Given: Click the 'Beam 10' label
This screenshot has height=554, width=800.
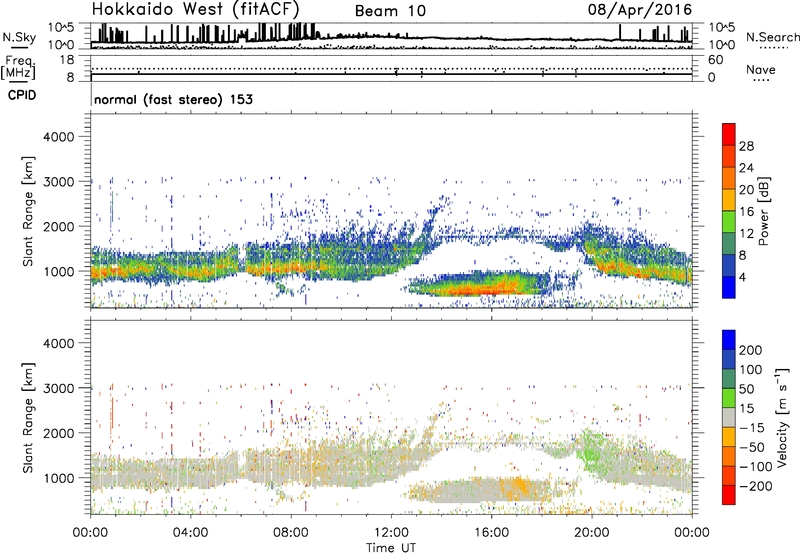Looking at the screenshot, I should 390,11.
